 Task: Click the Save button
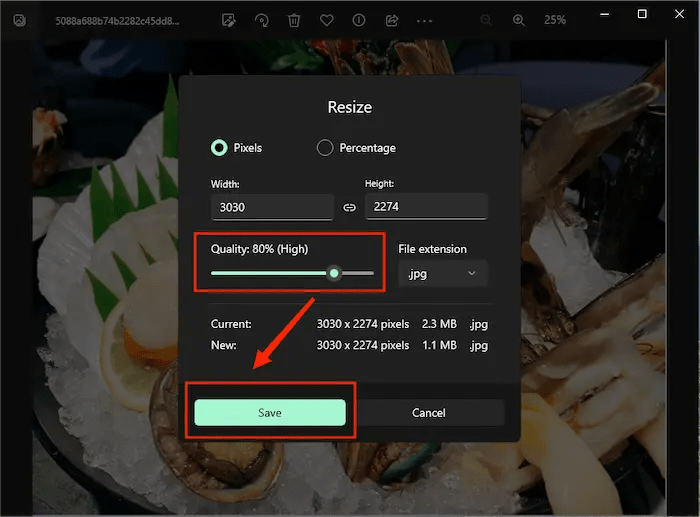click(270, 413)
